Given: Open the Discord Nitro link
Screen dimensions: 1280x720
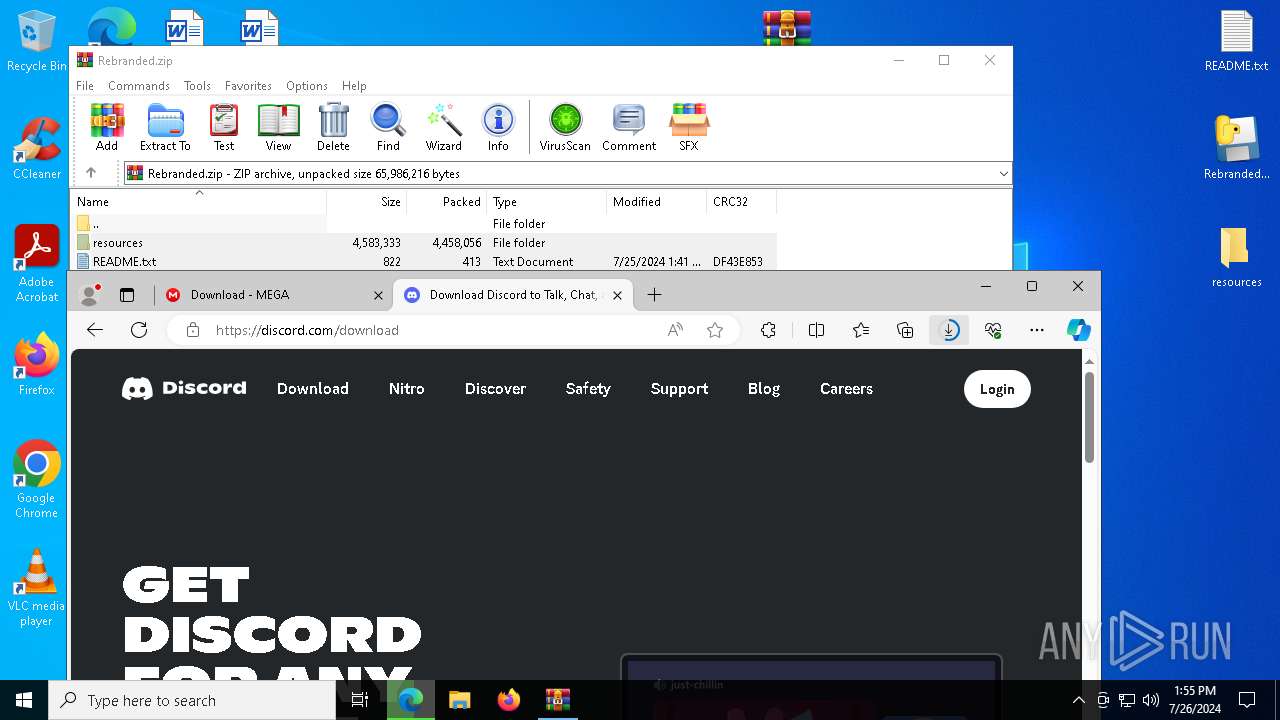Looking at the screenshot, I should coord(406,389).
